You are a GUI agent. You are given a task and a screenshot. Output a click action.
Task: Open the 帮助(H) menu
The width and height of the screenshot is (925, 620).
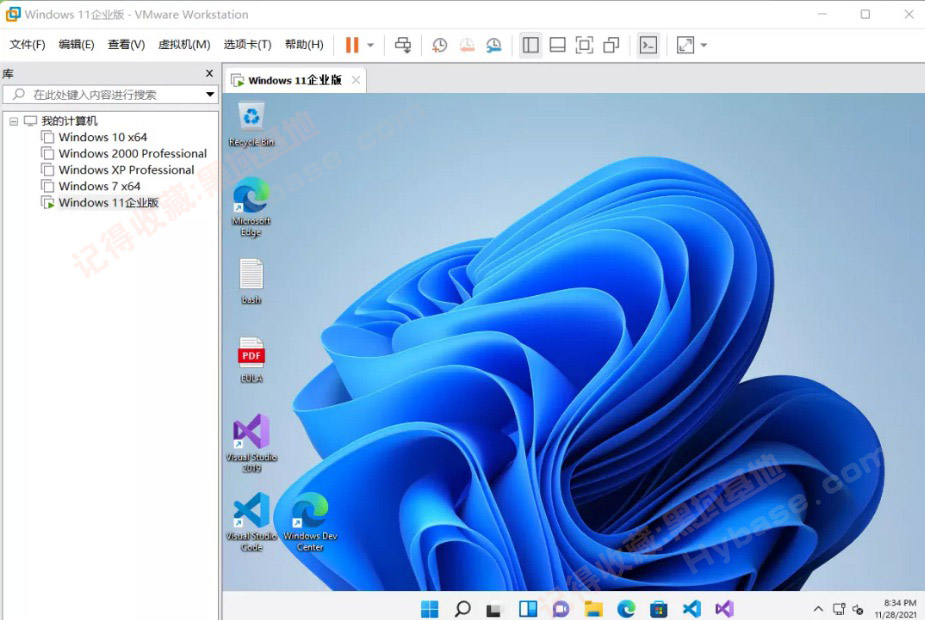click(304, 45)
